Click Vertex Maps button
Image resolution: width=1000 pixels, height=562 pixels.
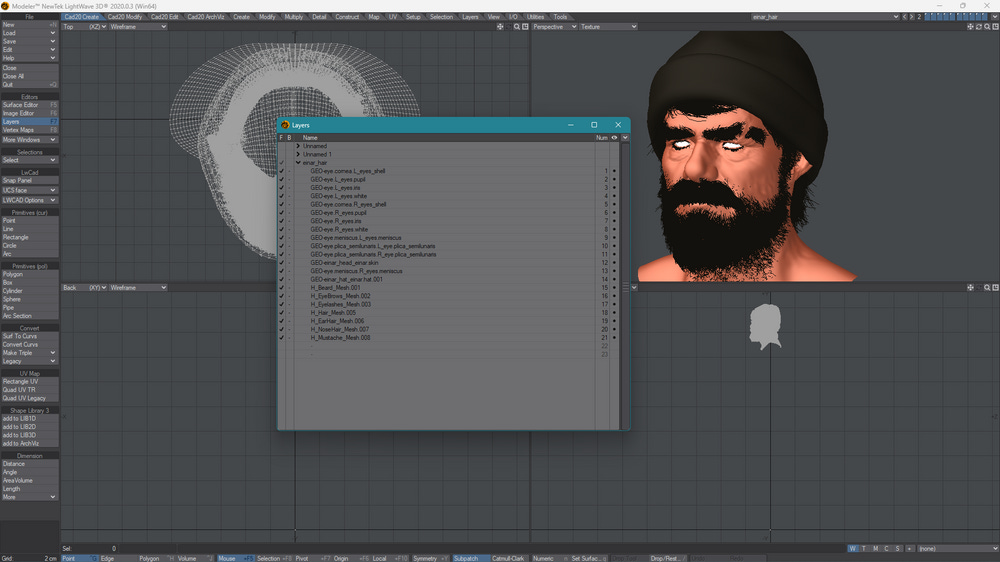click(x=29, y=129)
